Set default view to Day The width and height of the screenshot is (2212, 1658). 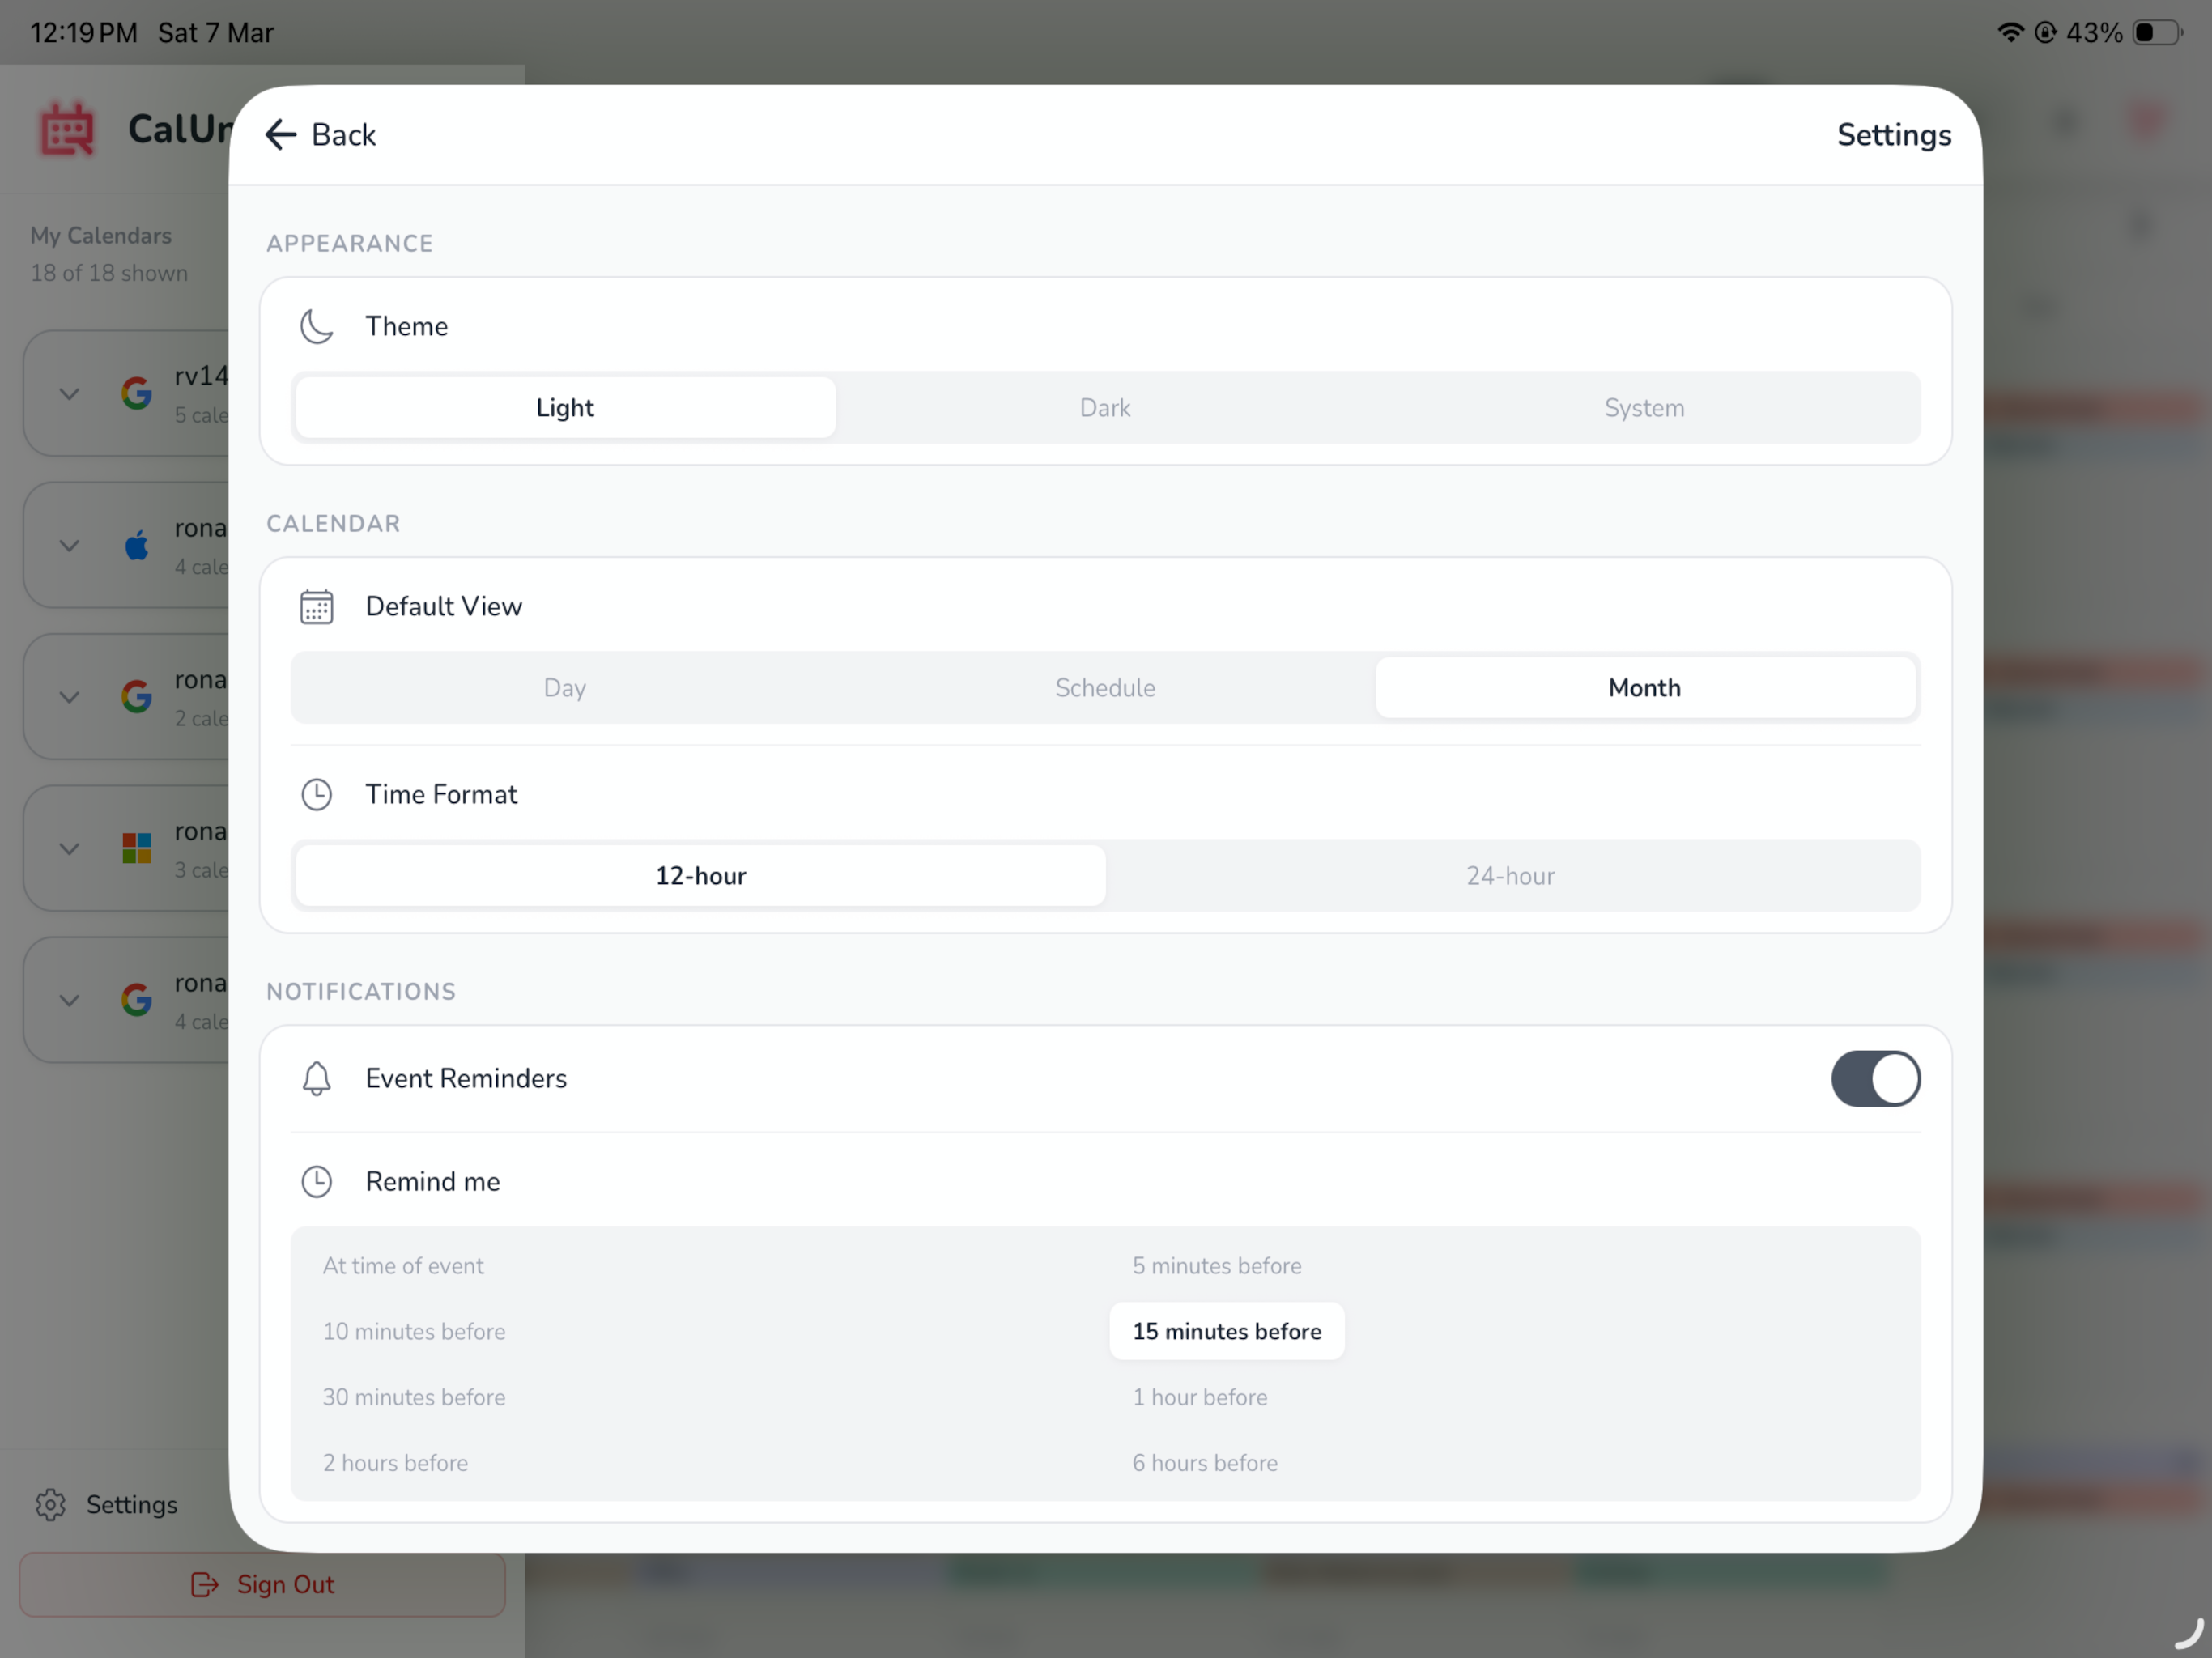pyautogui.click(x=565, y=688)
